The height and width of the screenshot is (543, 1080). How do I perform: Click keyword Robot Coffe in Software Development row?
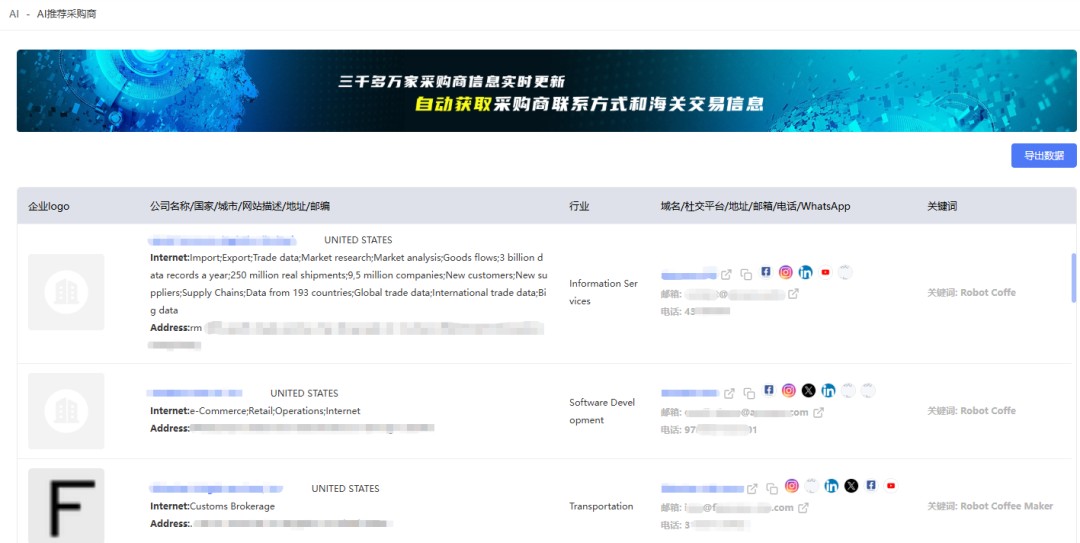point(971,411)
